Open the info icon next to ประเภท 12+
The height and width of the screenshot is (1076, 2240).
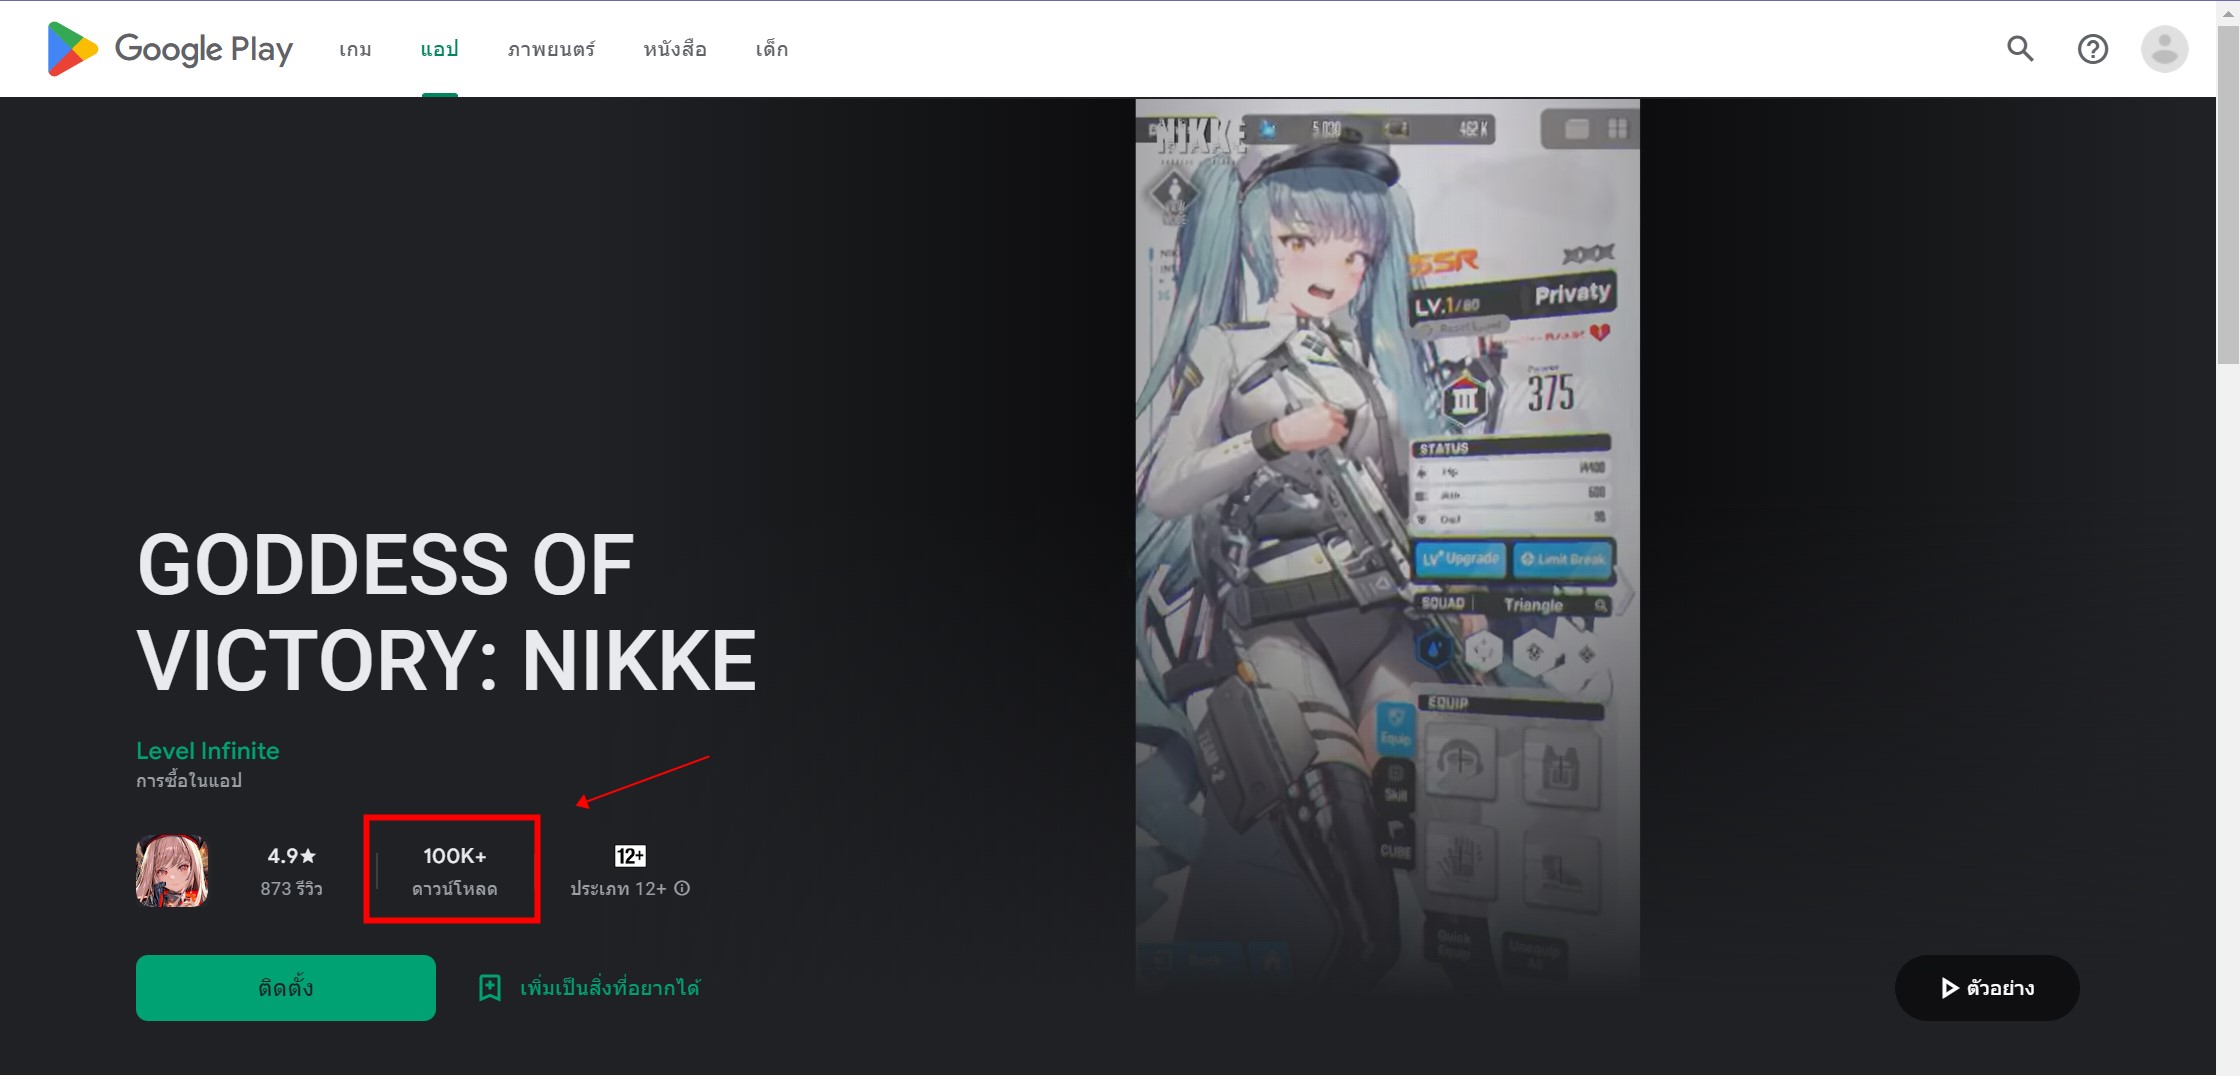tap(682, 888)
